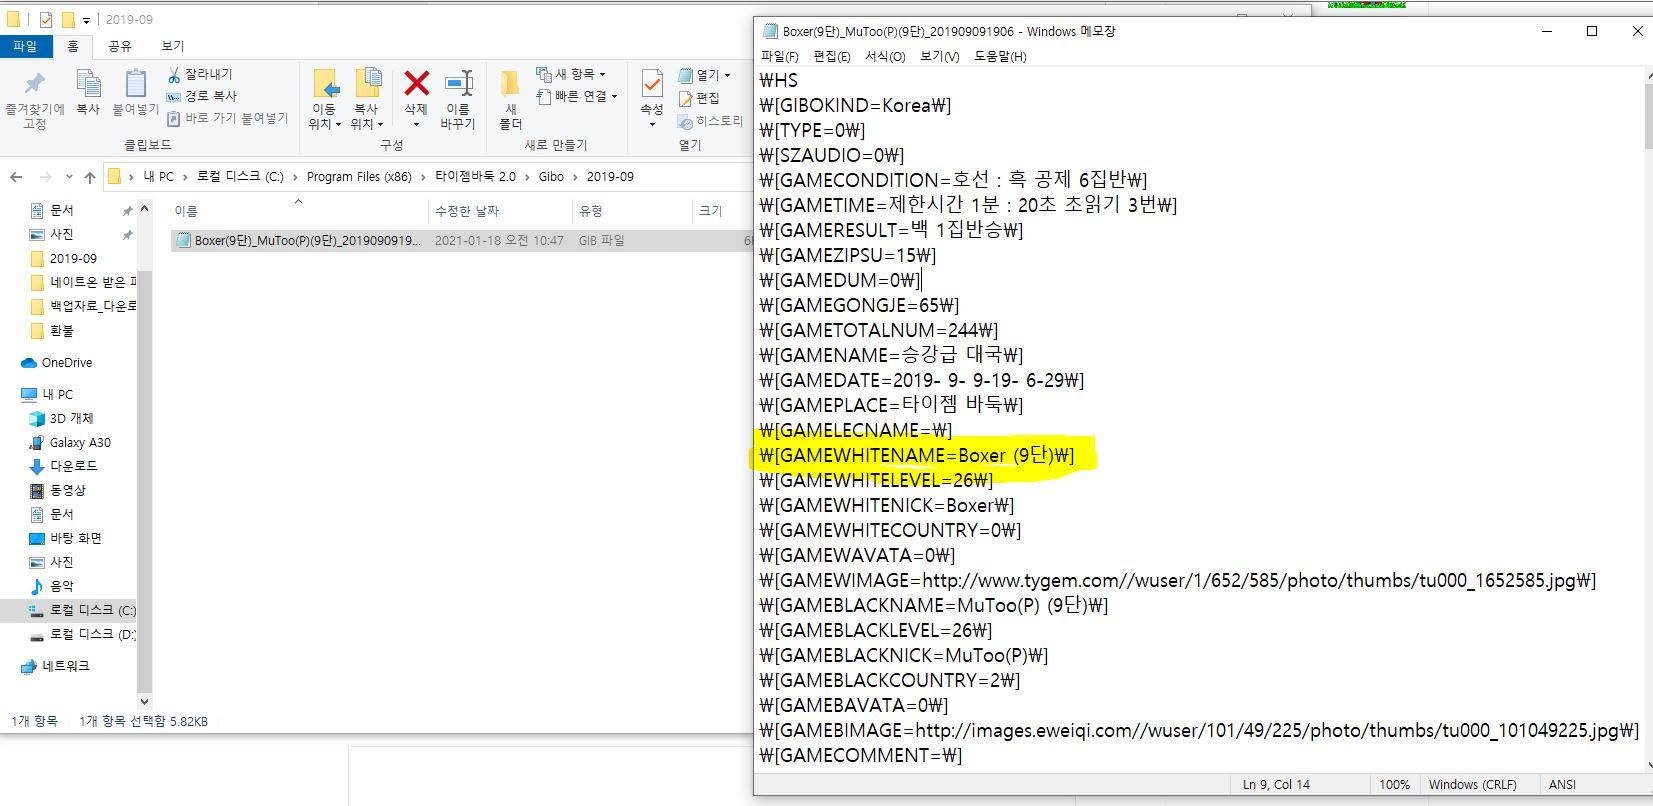Open the 새 항목 (New item) dropdown
This screenshot has height=806, width=1653.
[572, 74]
